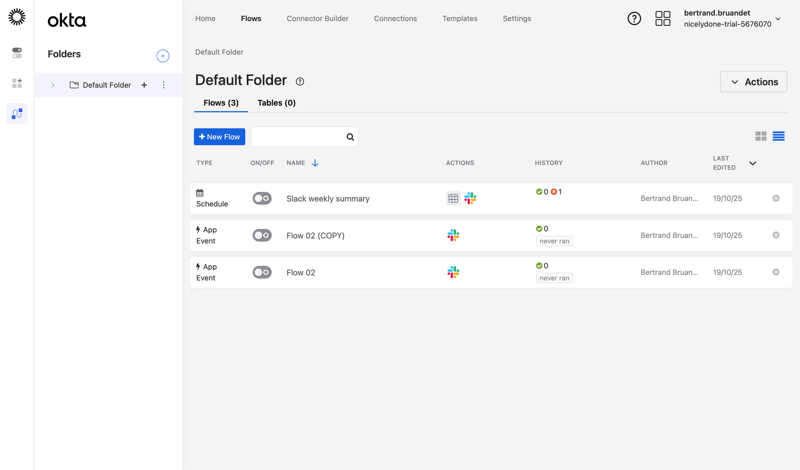Click the New Flow button
Screen dimensions: 800x470
219,137
